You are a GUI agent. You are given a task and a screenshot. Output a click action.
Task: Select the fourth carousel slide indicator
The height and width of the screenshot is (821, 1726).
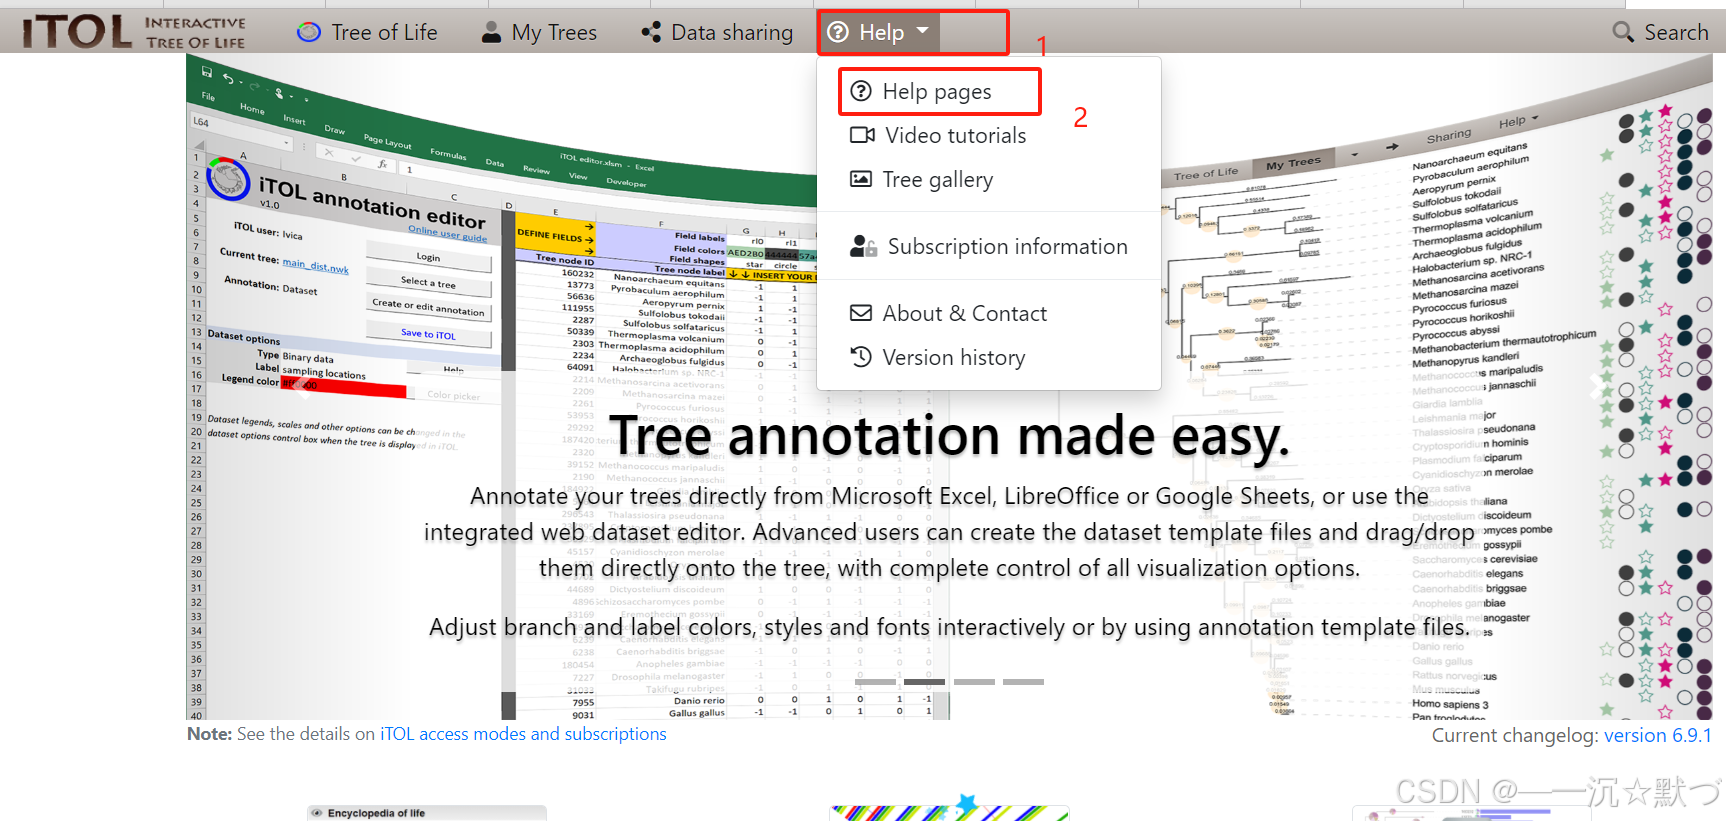point(1023,681)
